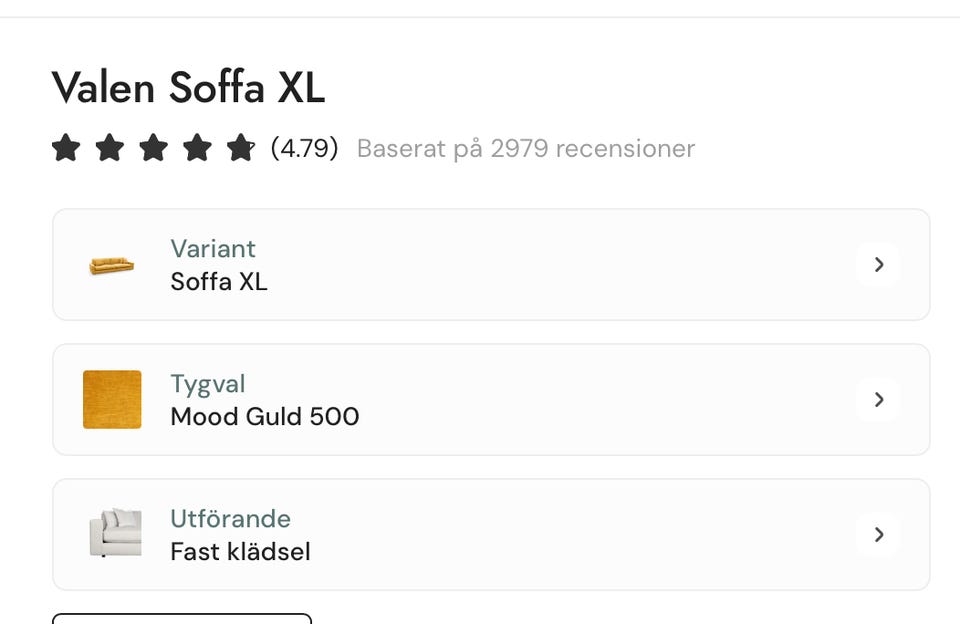Image resolution: width=960 pixels, height=624 pixels.
Task: Click the Valen Soffa XL product title
Action: point(188,88)
